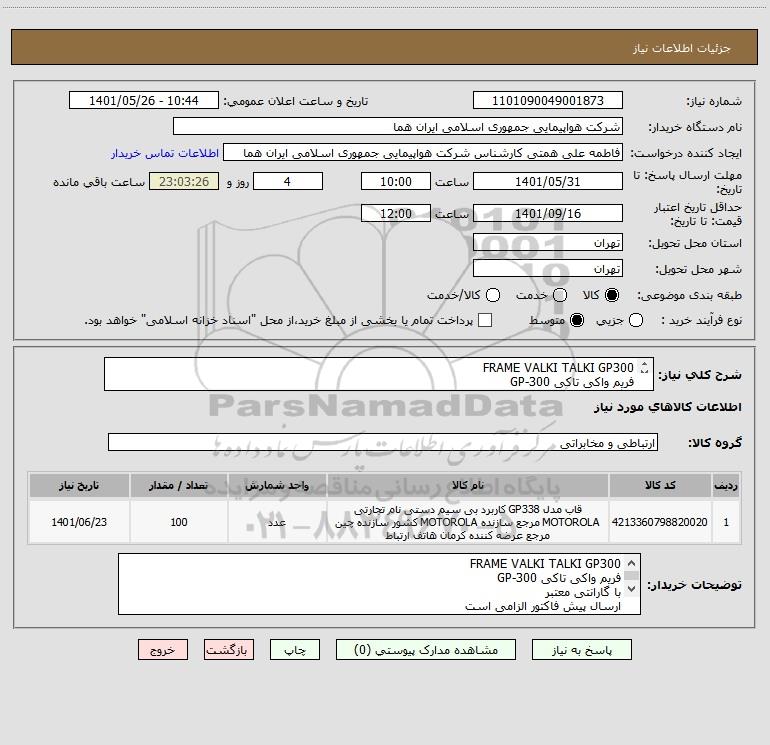Choose the جزیی purchase type radio
The width and height of the screenshot is (770, 745).
tap(636, 320)
